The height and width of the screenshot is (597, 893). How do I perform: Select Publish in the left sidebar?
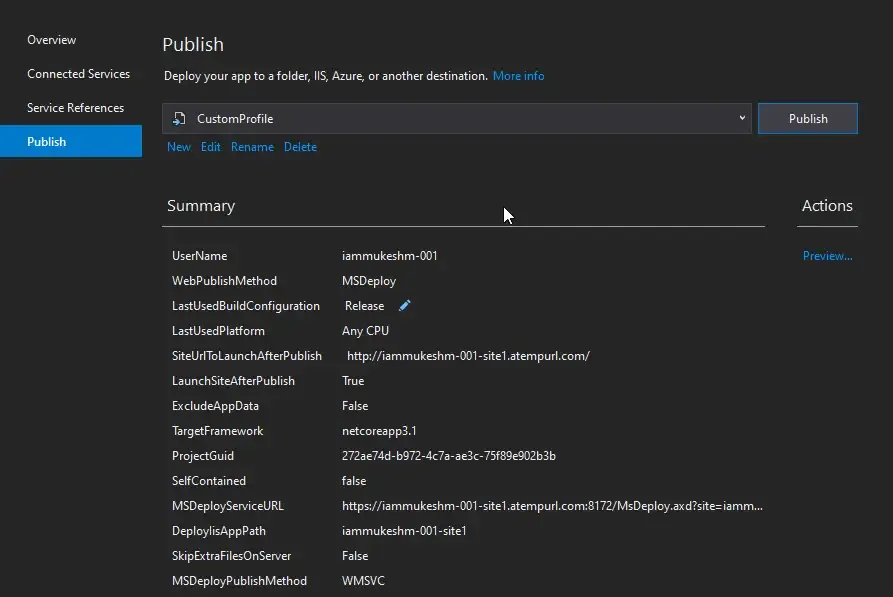coord(46,141)
